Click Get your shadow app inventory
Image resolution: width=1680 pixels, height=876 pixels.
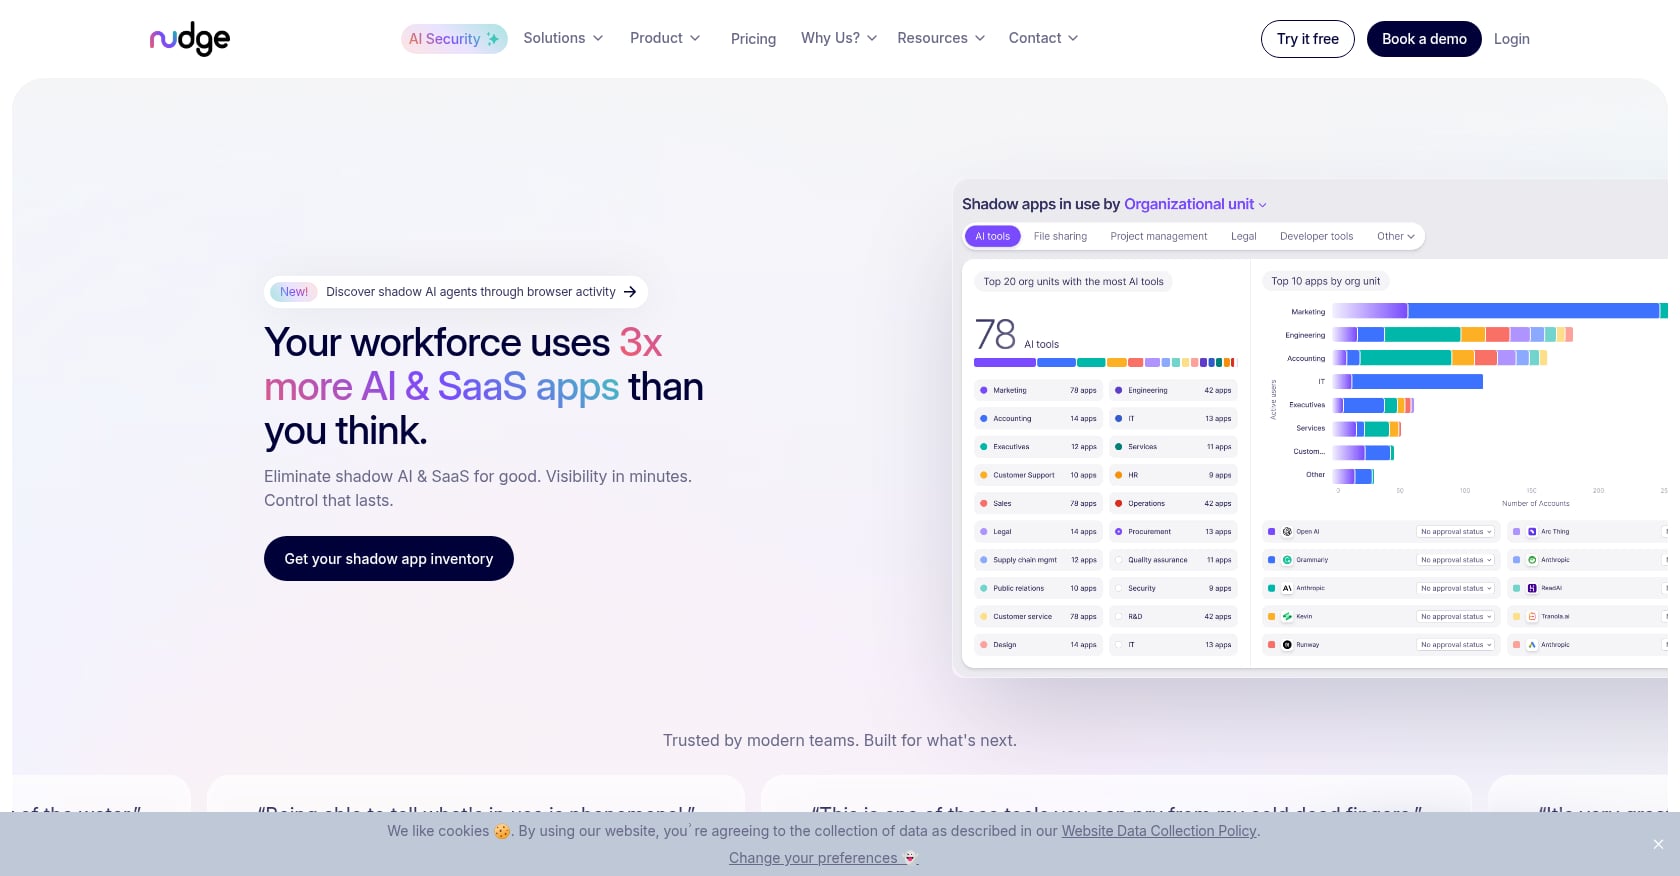[389, 559]
